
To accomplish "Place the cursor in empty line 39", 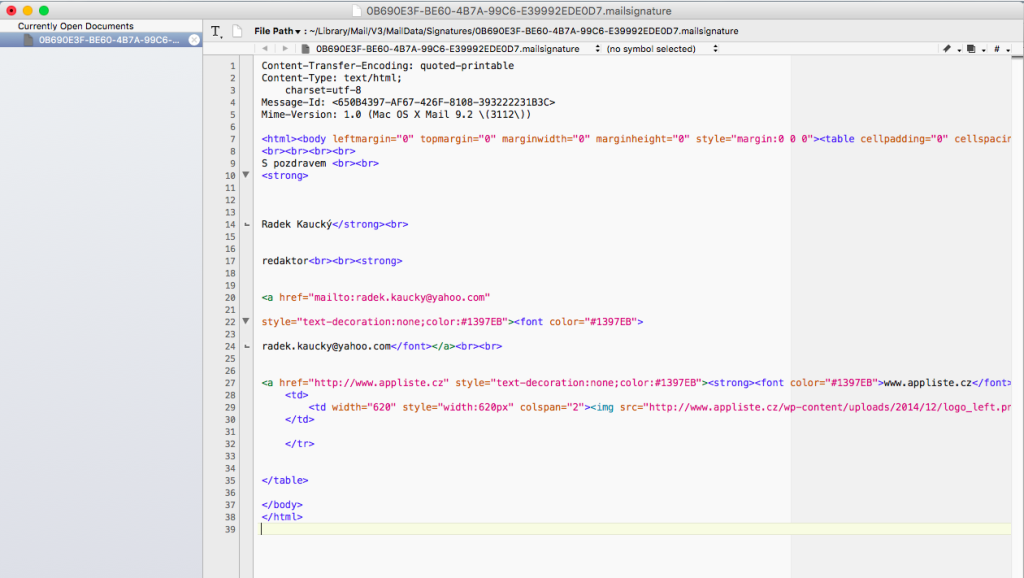I will [x=635, y=529].
